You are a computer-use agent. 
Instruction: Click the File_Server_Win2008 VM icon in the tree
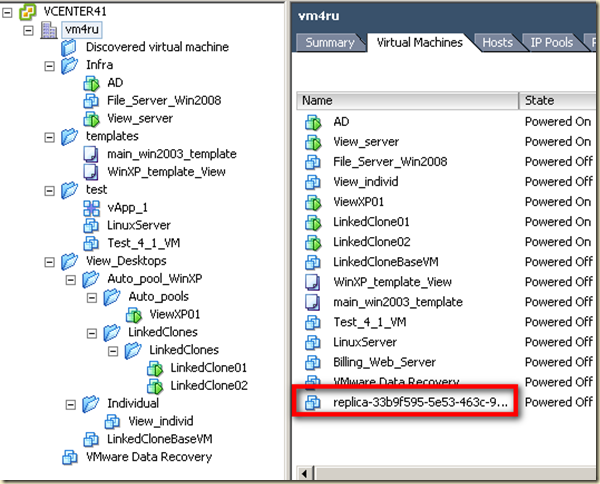[91, 101]
